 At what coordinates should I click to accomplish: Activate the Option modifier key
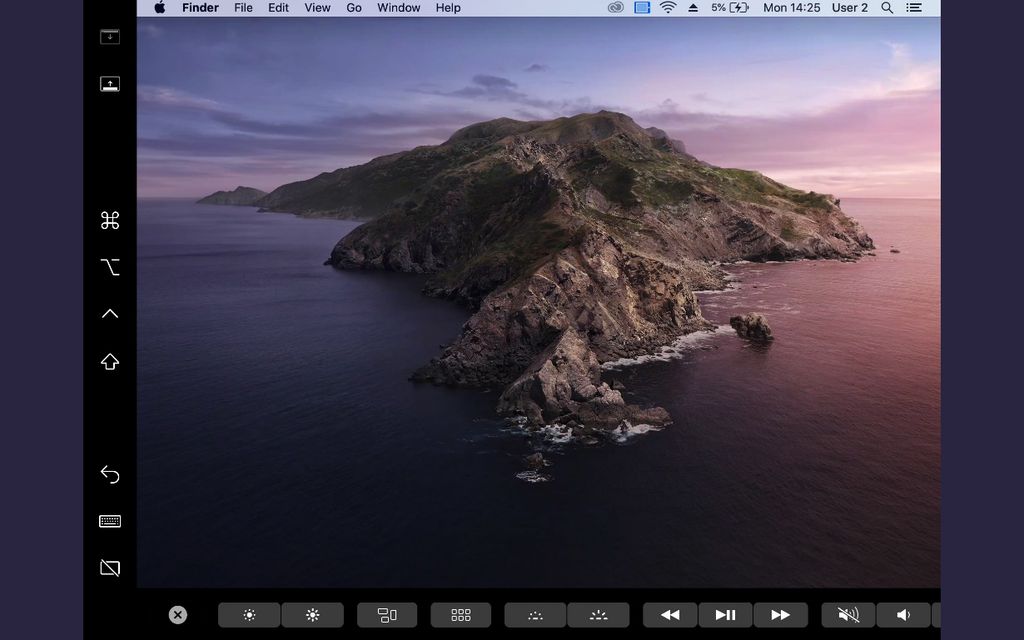(x=110, y=266)
